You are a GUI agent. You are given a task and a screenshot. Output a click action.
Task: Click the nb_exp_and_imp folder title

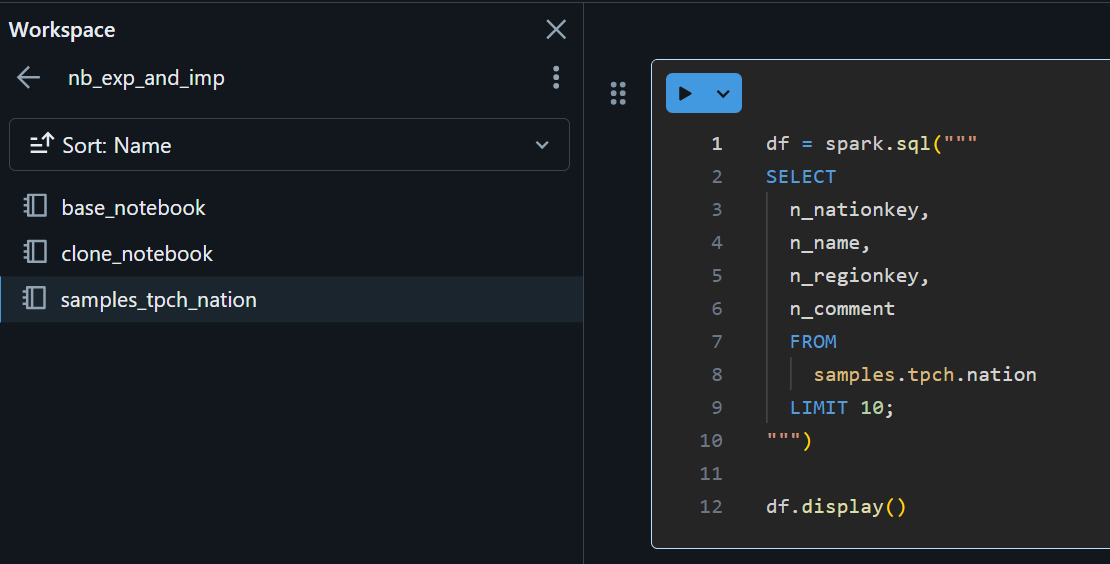coord(146,78)
